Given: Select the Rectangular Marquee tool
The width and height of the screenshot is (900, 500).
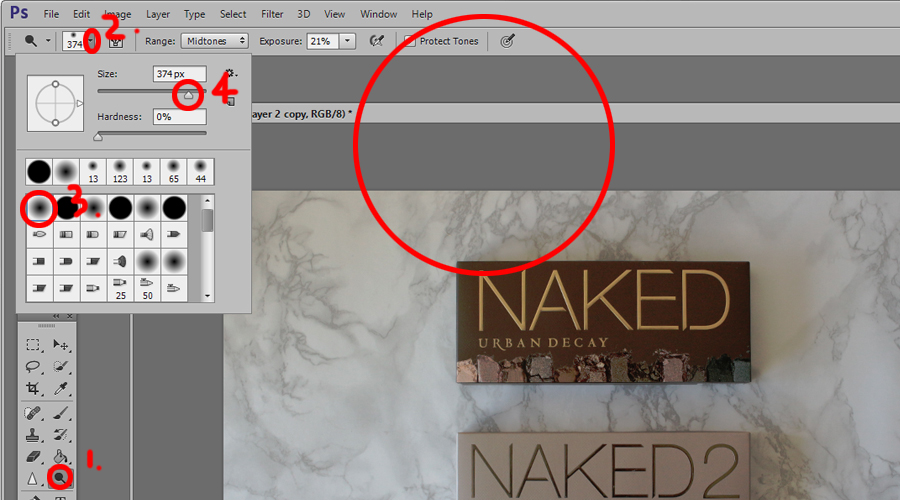Looking at the screenshot, I should click(33, 345).
